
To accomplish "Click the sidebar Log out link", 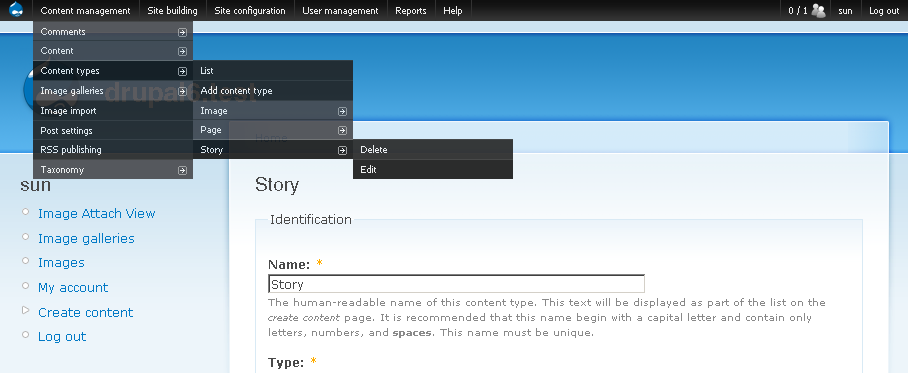I will (62, 337).
